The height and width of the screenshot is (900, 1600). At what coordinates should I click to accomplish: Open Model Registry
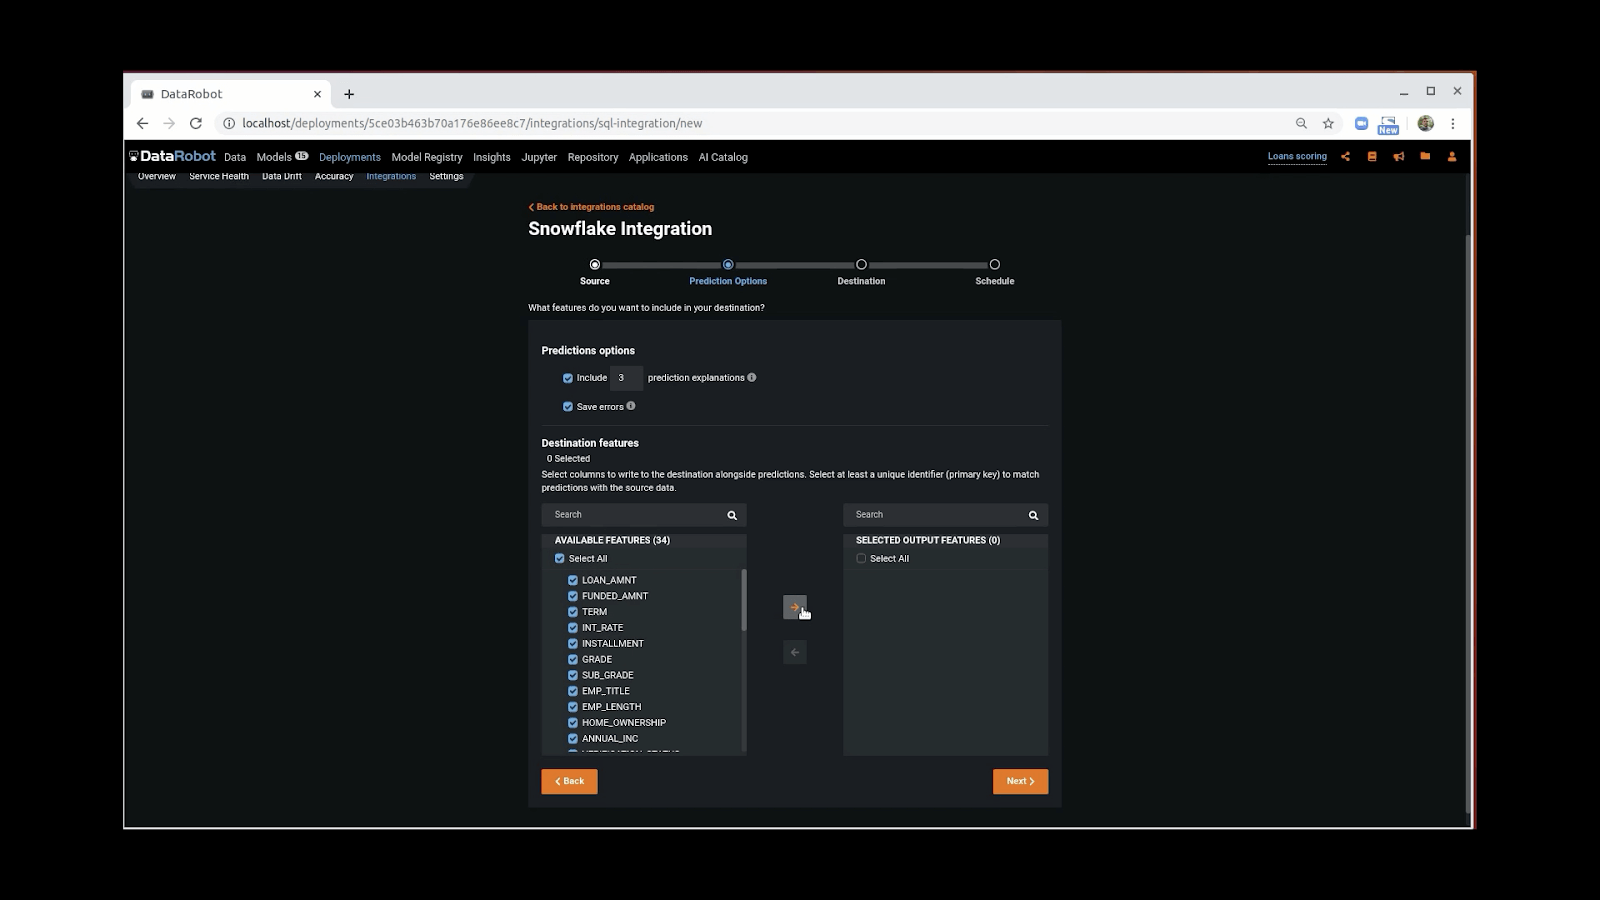pos(427,157)
